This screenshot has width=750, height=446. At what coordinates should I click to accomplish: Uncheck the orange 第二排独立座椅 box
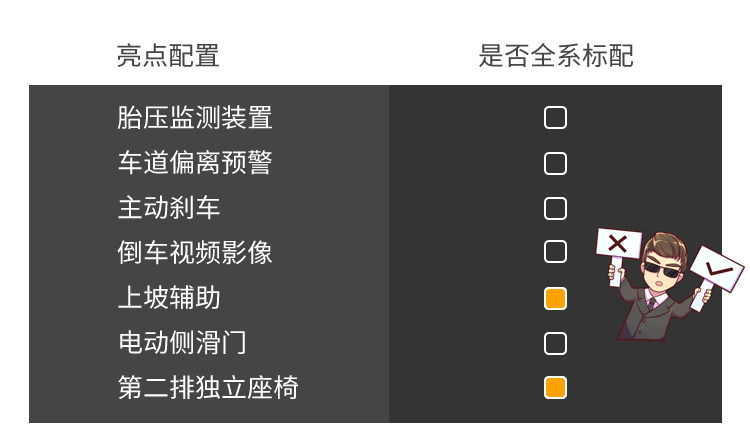click(555, 387)
